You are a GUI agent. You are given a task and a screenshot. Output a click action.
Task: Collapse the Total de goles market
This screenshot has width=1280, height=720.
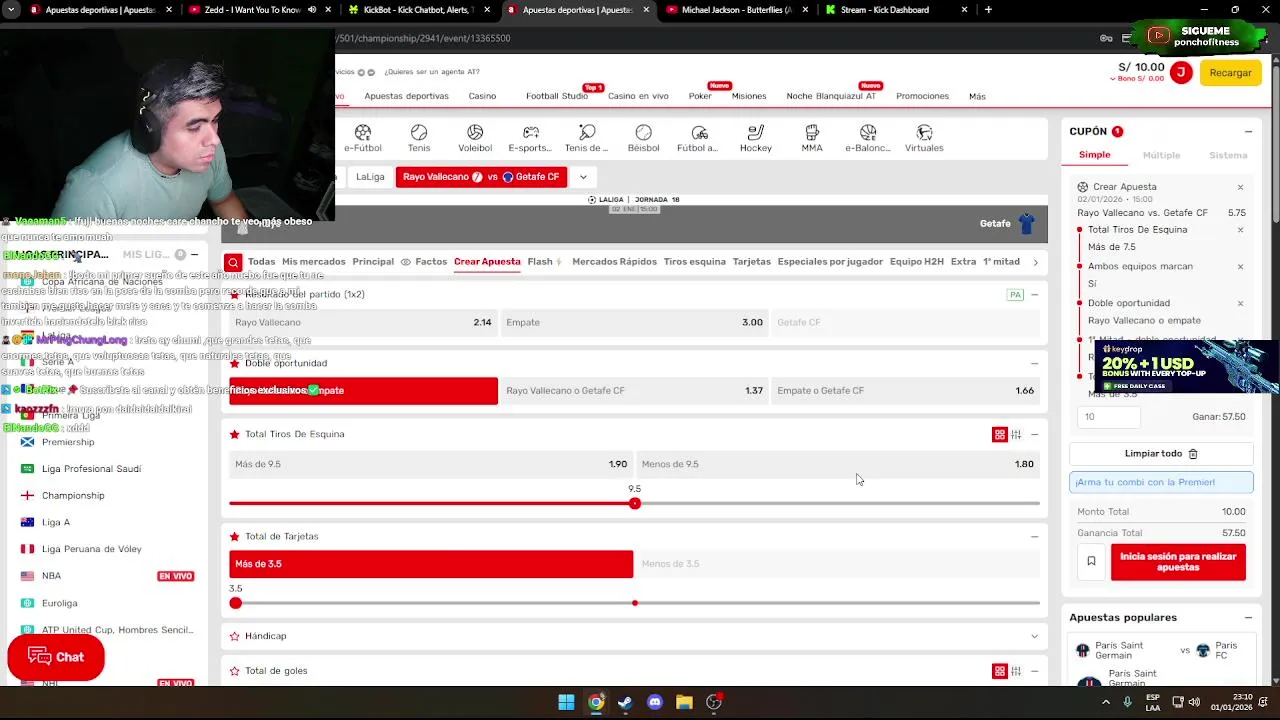coord(1034,671)
